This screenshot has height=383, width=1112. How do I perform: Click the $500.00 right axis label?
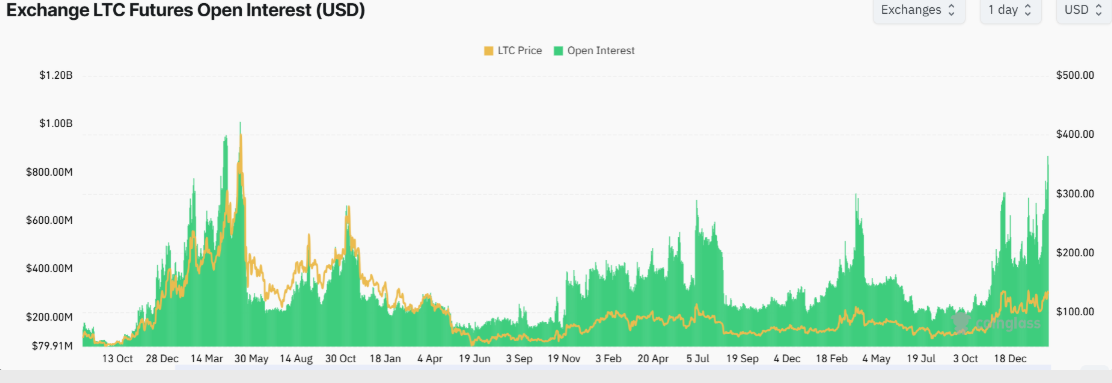1074,75
